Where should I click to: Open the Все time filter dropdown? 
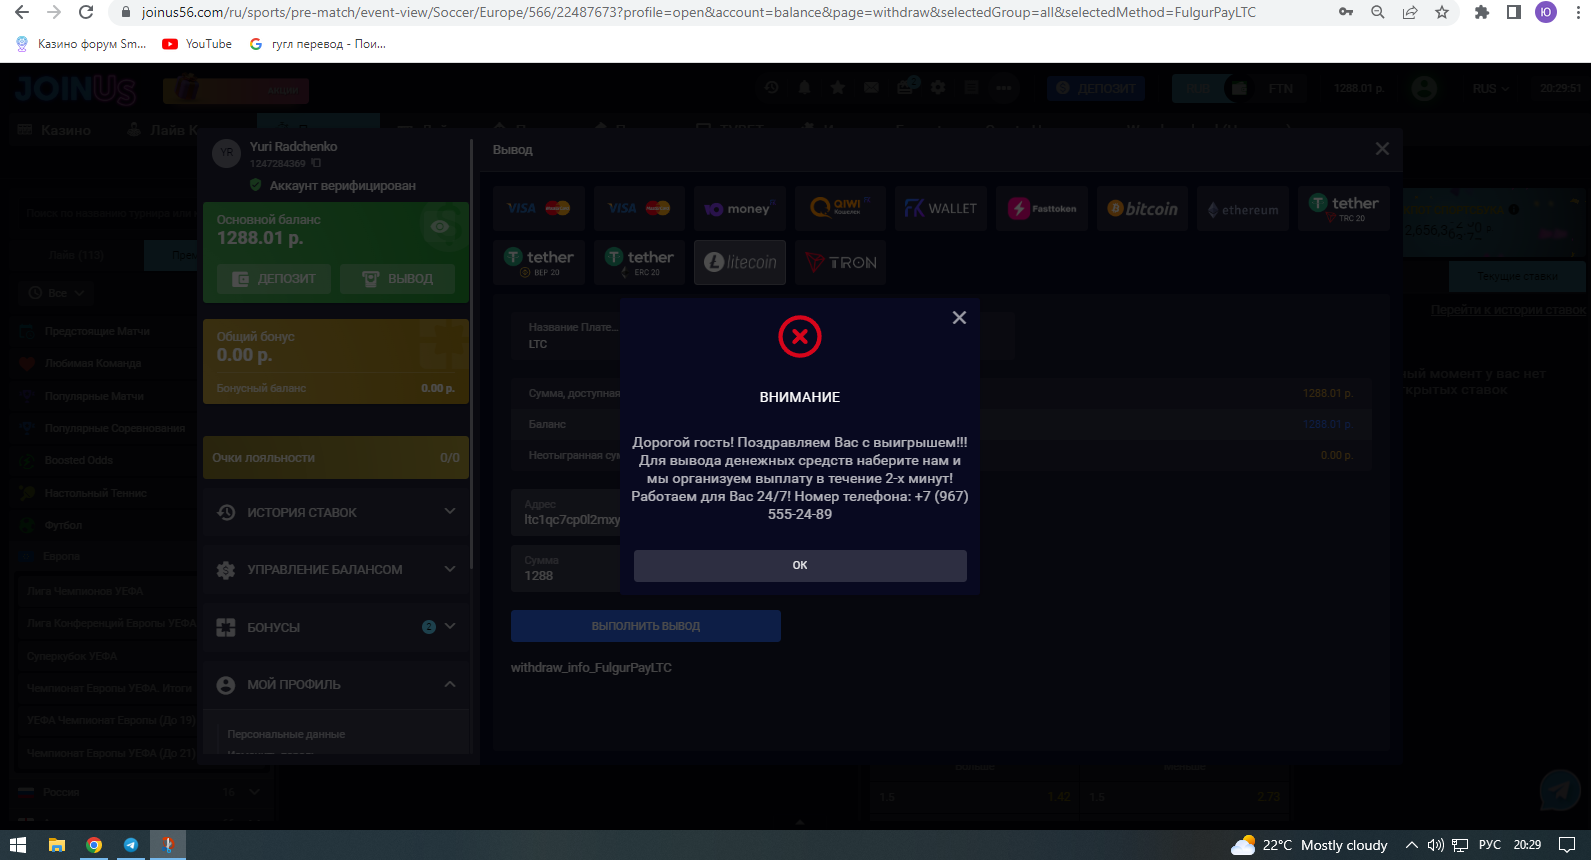[x=57, y=293]
